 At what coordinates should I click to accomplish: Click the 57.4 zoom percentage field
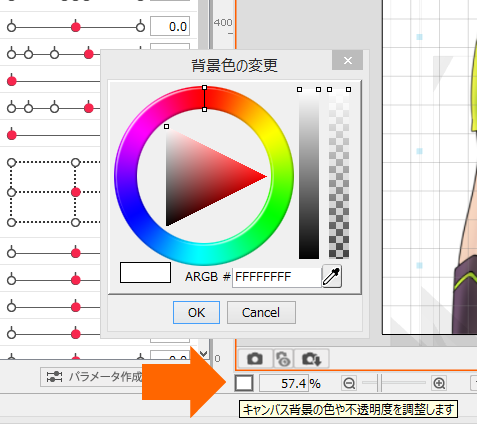[283, 383]
